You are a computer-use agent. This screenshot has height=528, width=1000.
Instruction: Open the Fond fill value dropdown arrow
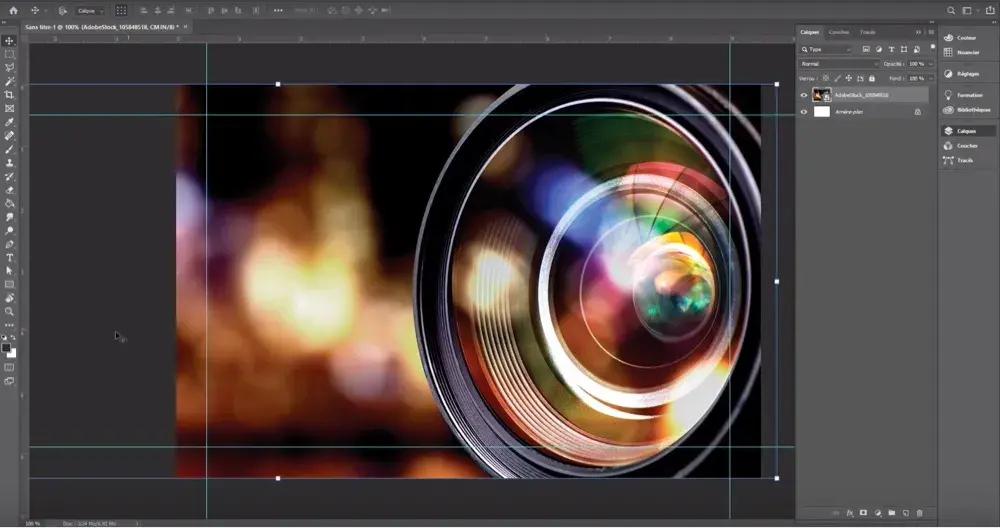click(930, 78)
